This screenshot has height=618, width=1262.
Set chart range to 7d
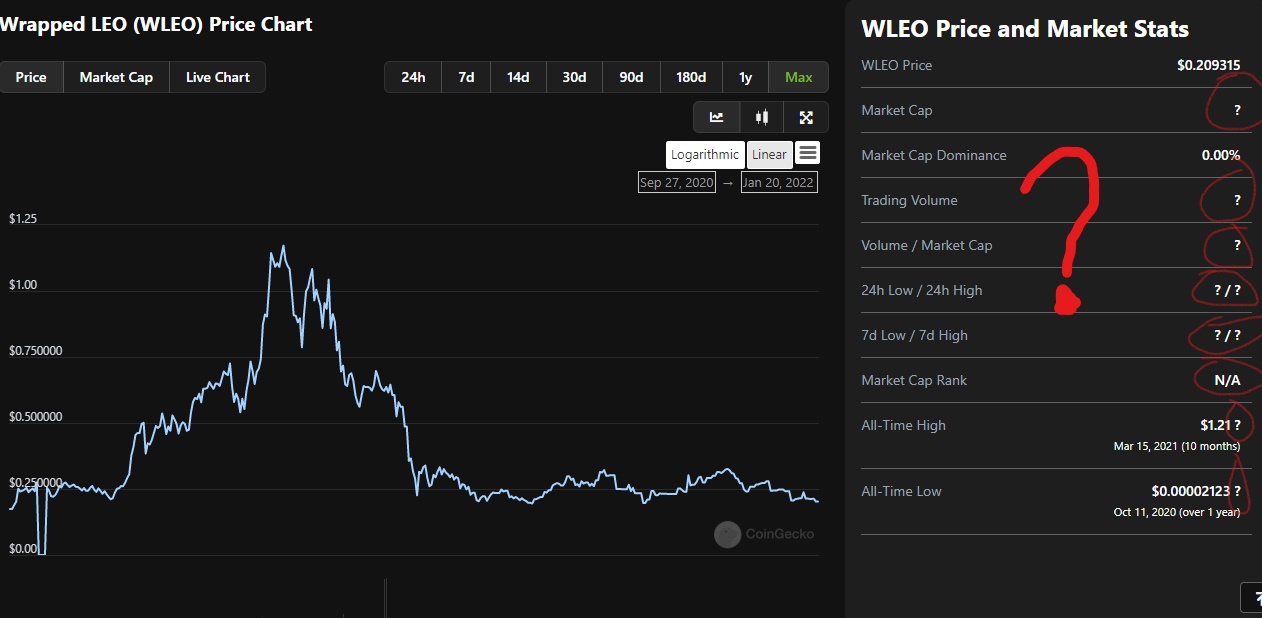(x=466, y=77)
